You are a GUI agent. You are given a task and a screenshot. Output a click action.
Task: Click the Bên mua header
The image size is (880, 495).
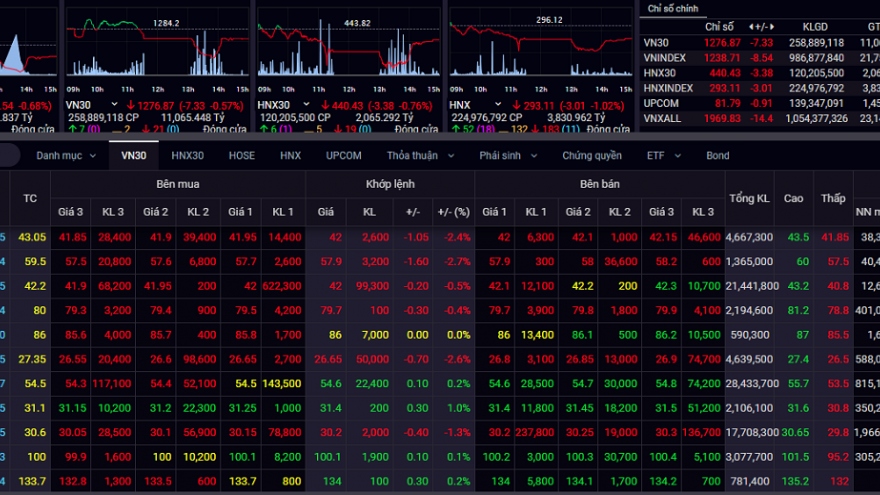[178, 184]
